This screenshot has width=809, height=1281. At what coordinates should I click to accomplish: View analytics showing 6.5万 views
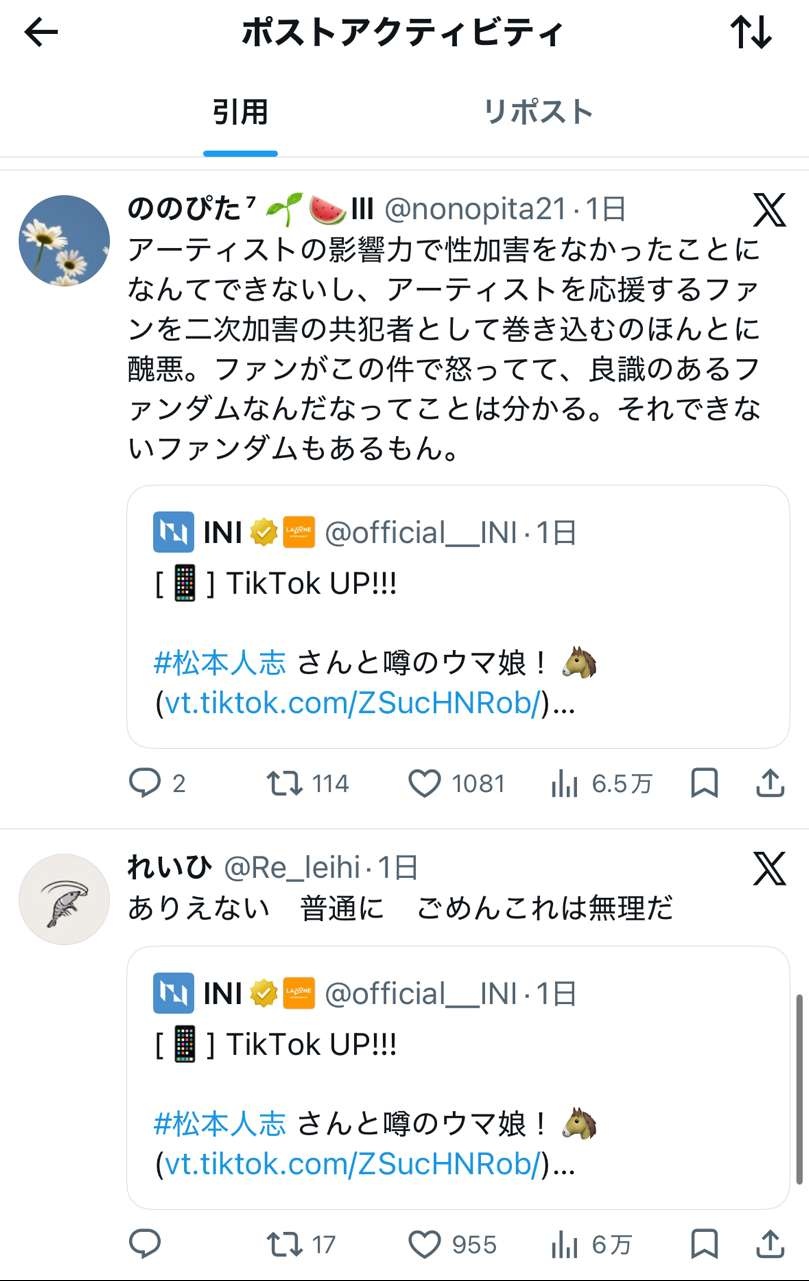566,784
